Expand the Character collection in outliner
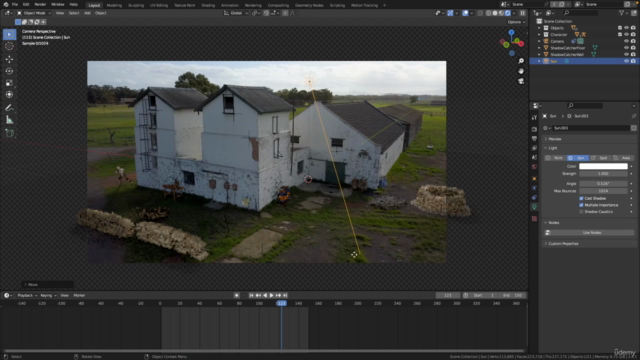640x360 pixels. pyautogui.click(x=539, y=34)
